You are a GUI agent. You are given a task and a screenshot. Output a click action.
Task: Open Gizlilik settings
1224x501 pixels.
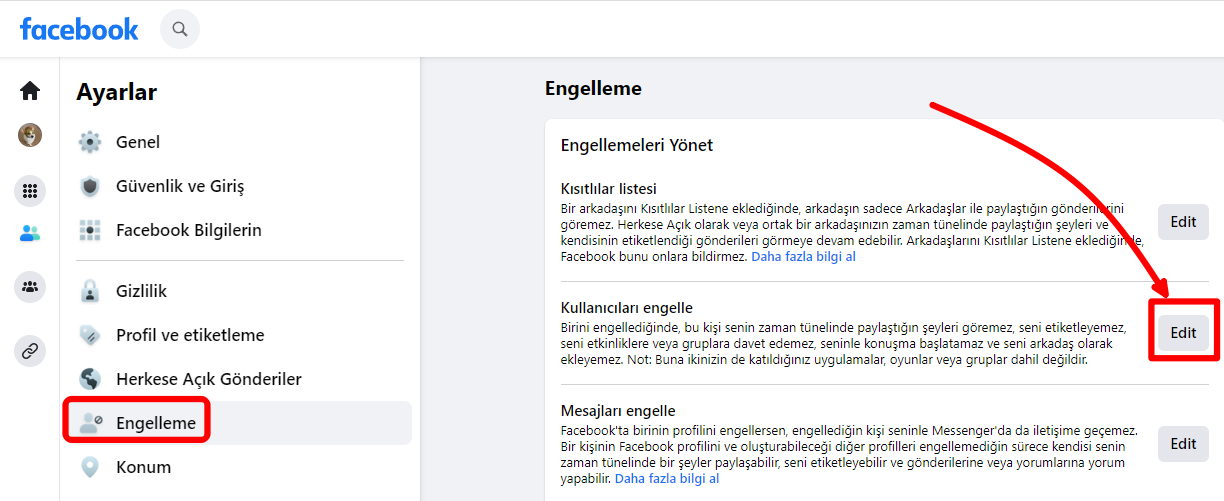click(x=240, y=291)
